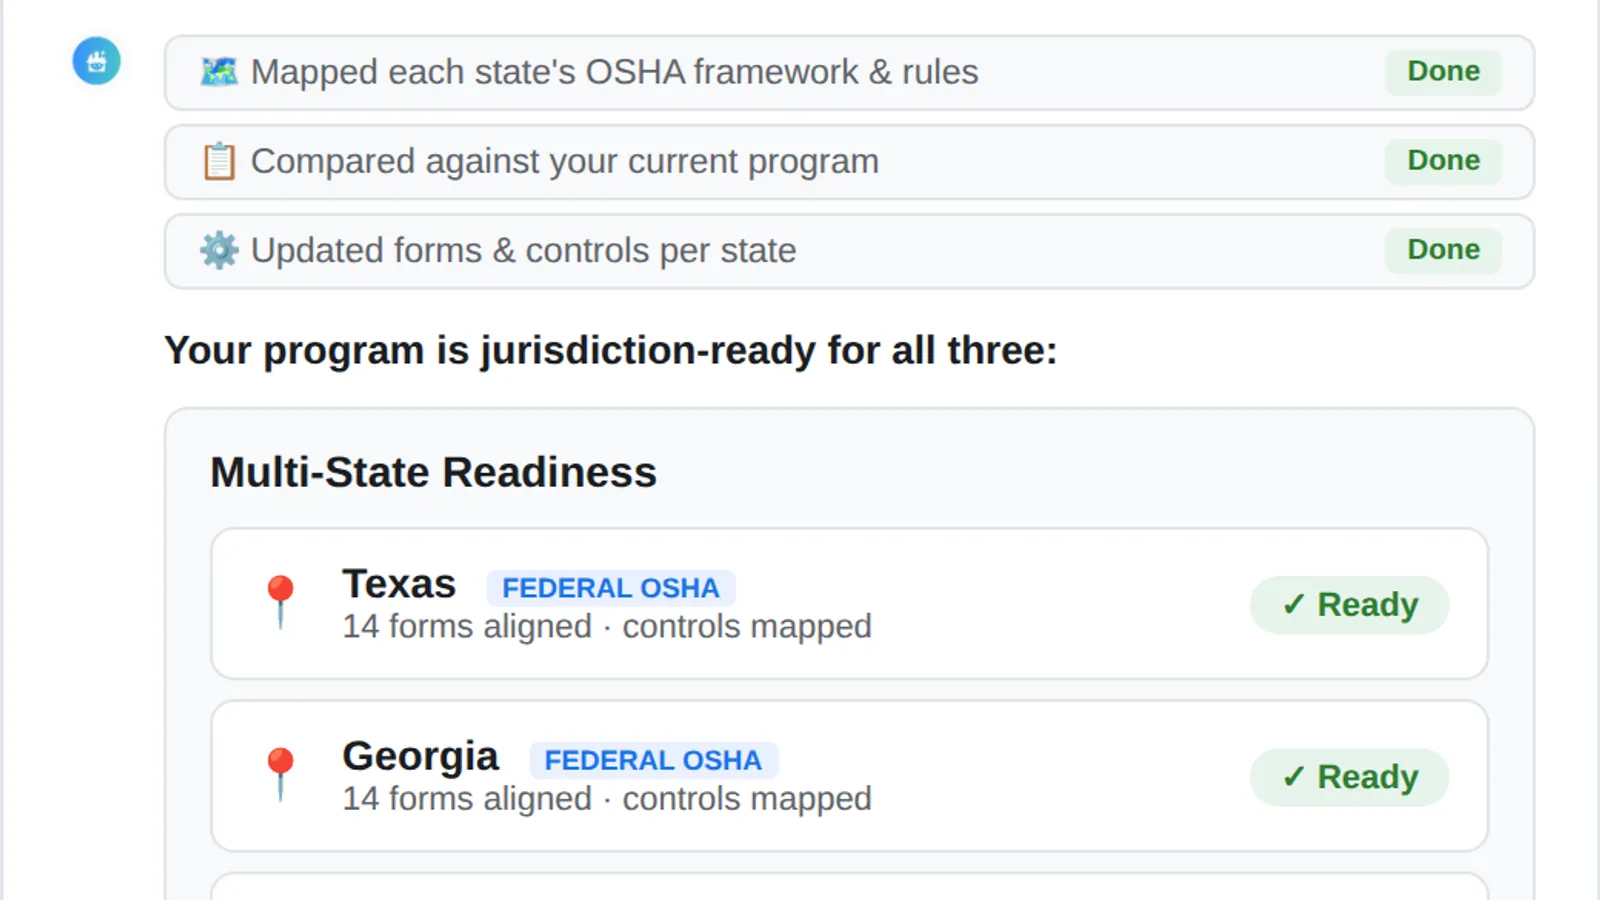This screenshot has width=1600, height=900.
Task: Click the red pin icon for Texas
Action: click(x=280, y=602)
